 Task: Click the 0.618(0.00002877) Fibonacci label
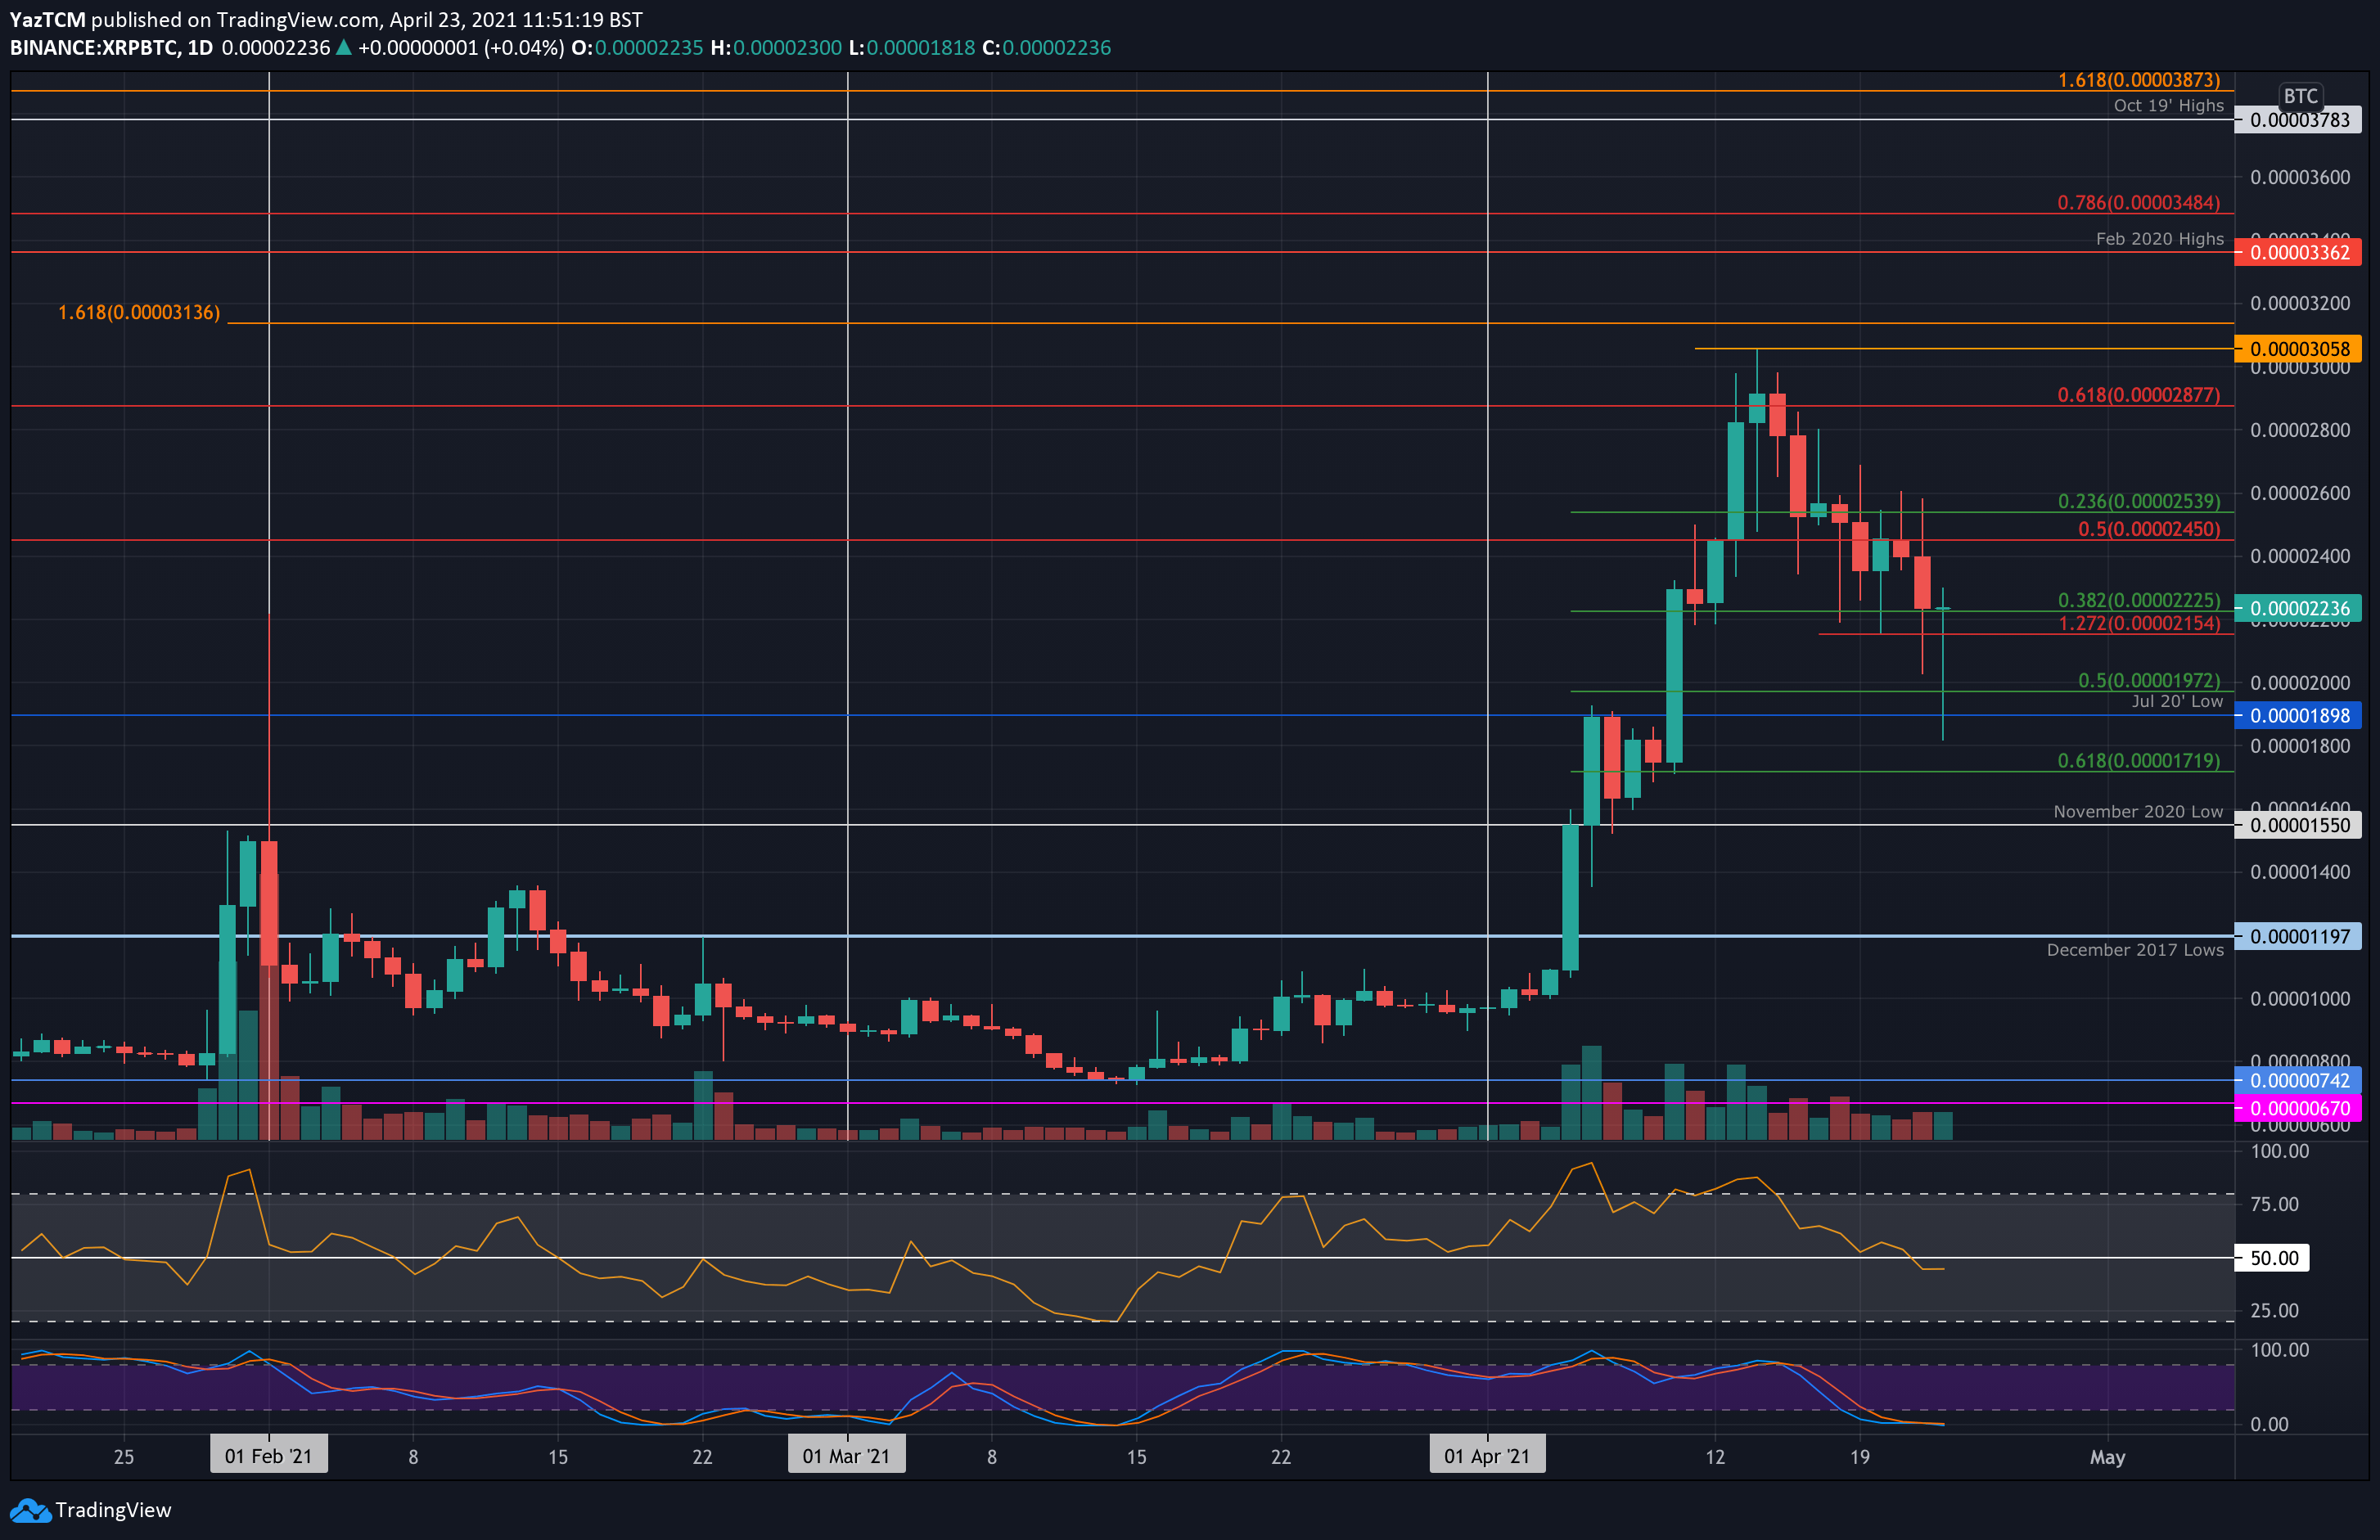point(2138,394)
